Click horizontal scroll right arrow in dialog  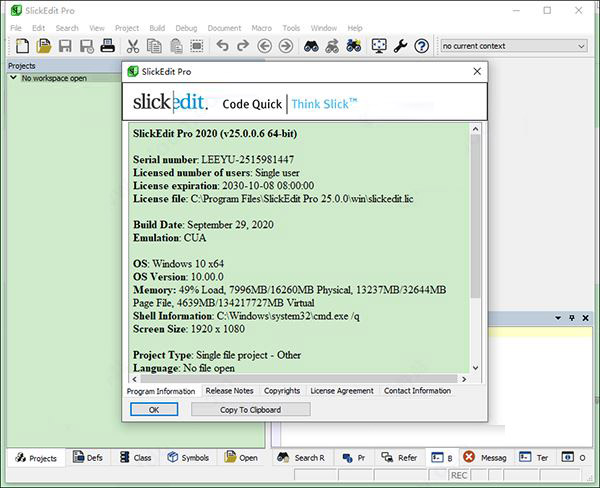click(x=464, y=379)
